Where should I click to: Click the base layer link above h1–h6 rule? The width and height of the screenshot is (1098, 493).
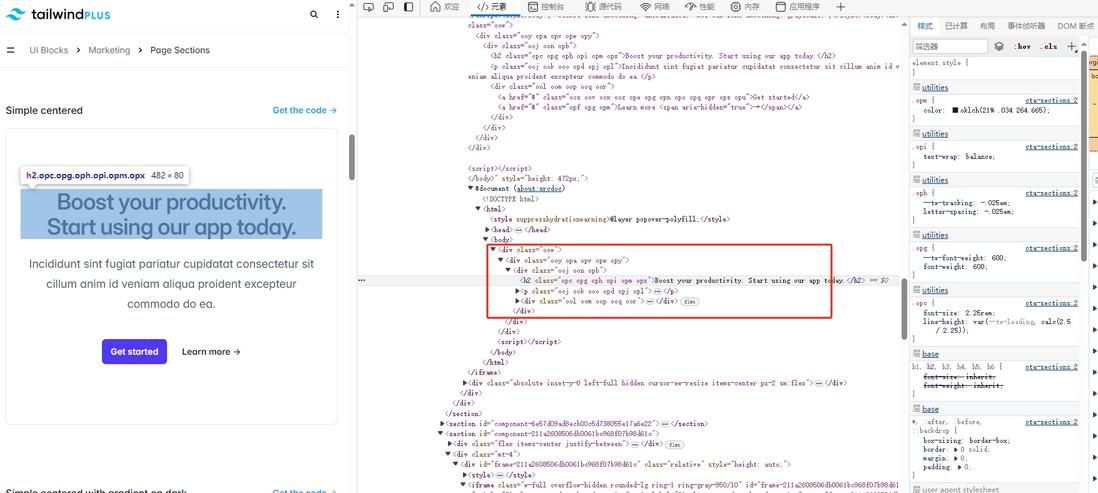click(x=931, y=354)
